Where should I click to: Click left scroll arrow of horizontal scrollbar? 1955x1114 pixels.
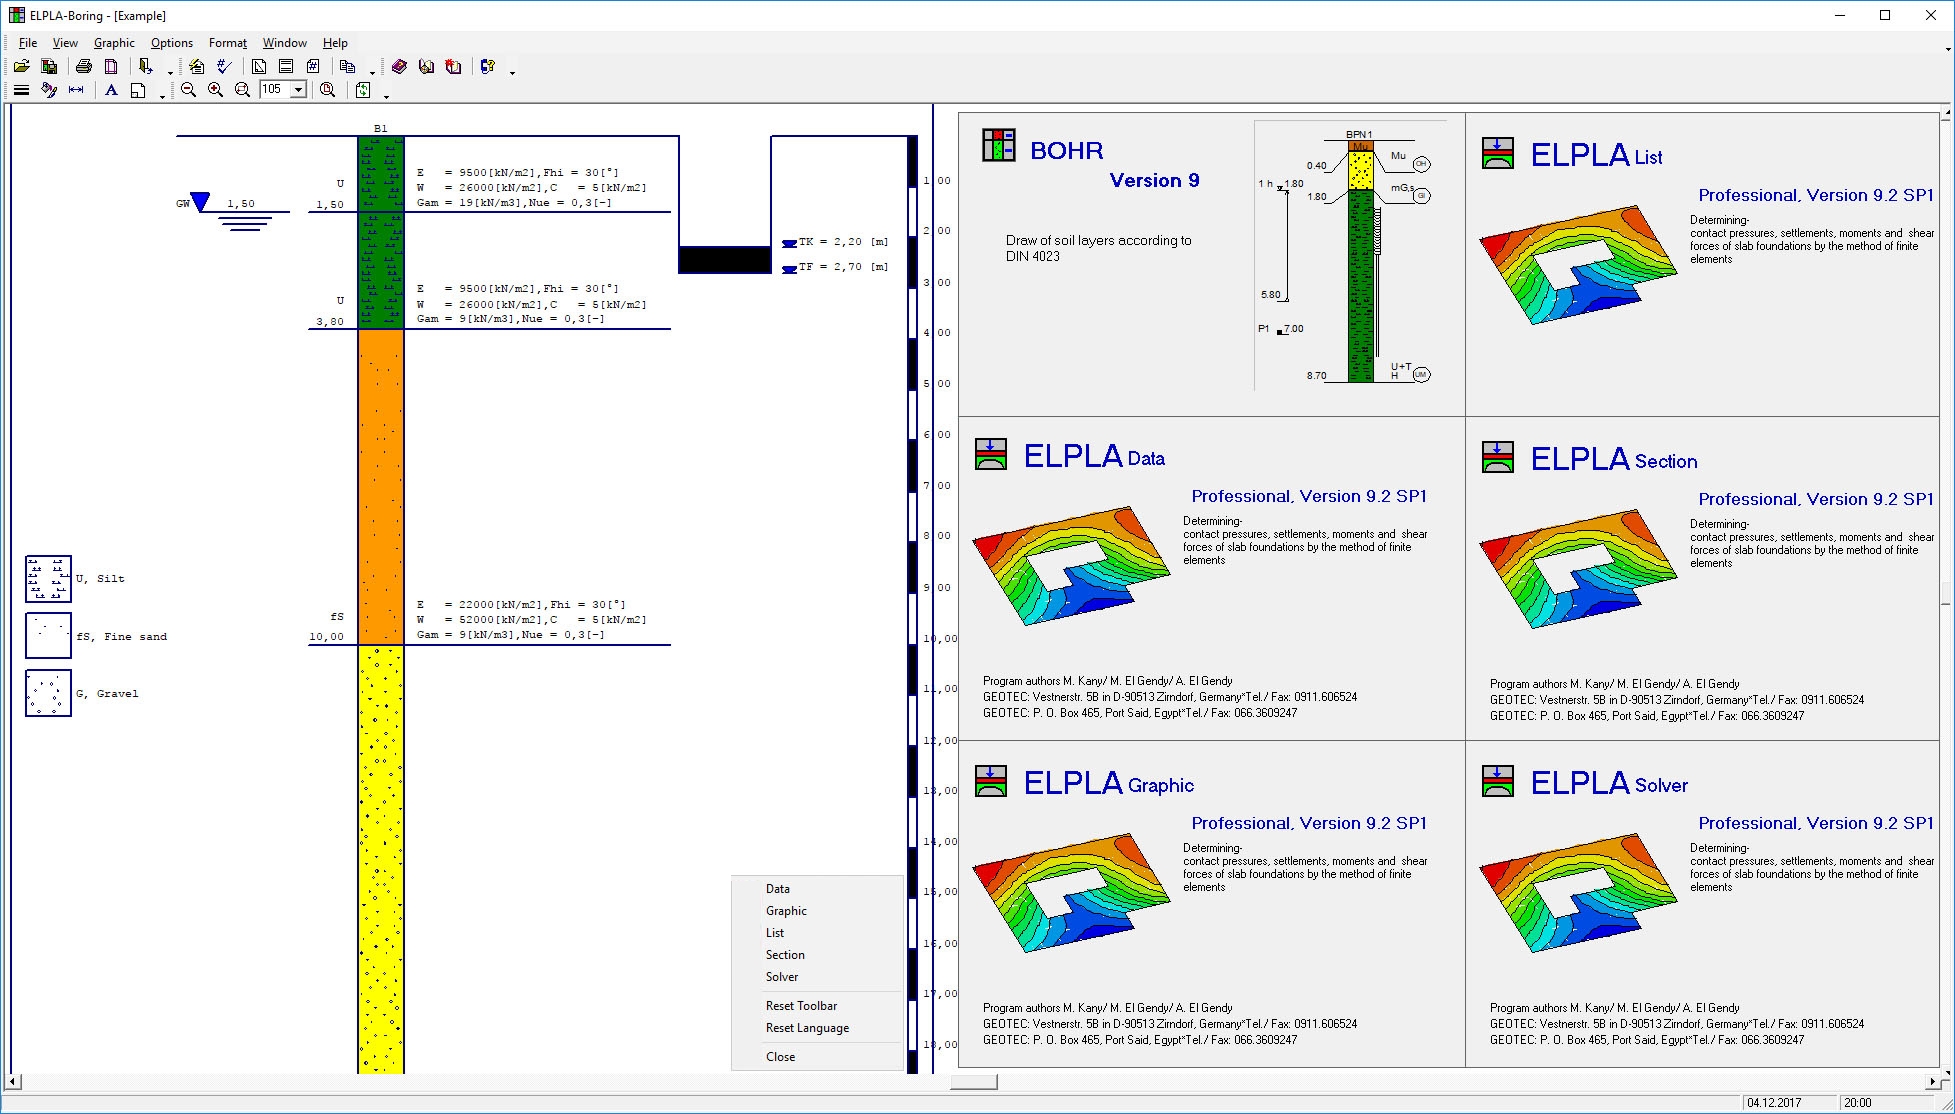tap(12, 1082)
